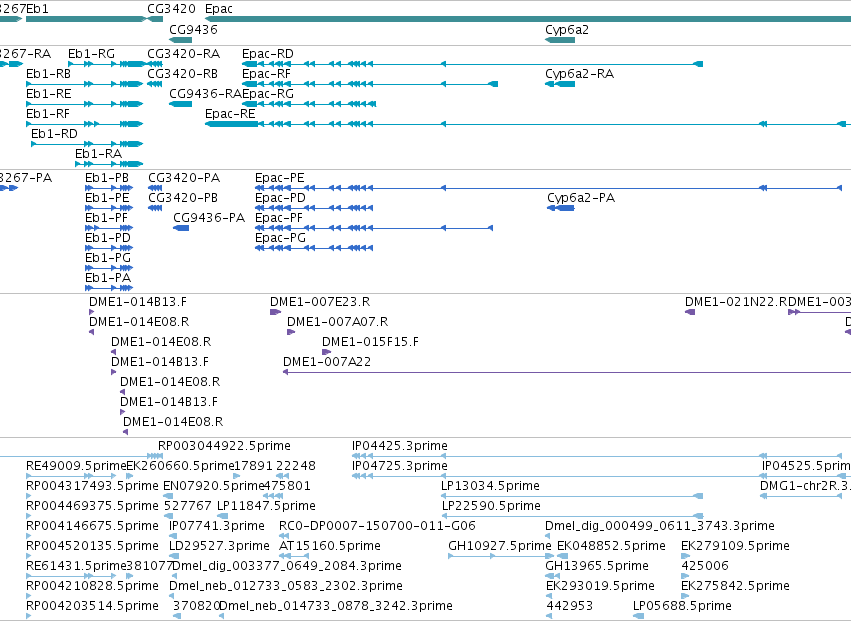851x621 pixels.
Task: Select the Epac-RD transcript label
Action: 268,54
